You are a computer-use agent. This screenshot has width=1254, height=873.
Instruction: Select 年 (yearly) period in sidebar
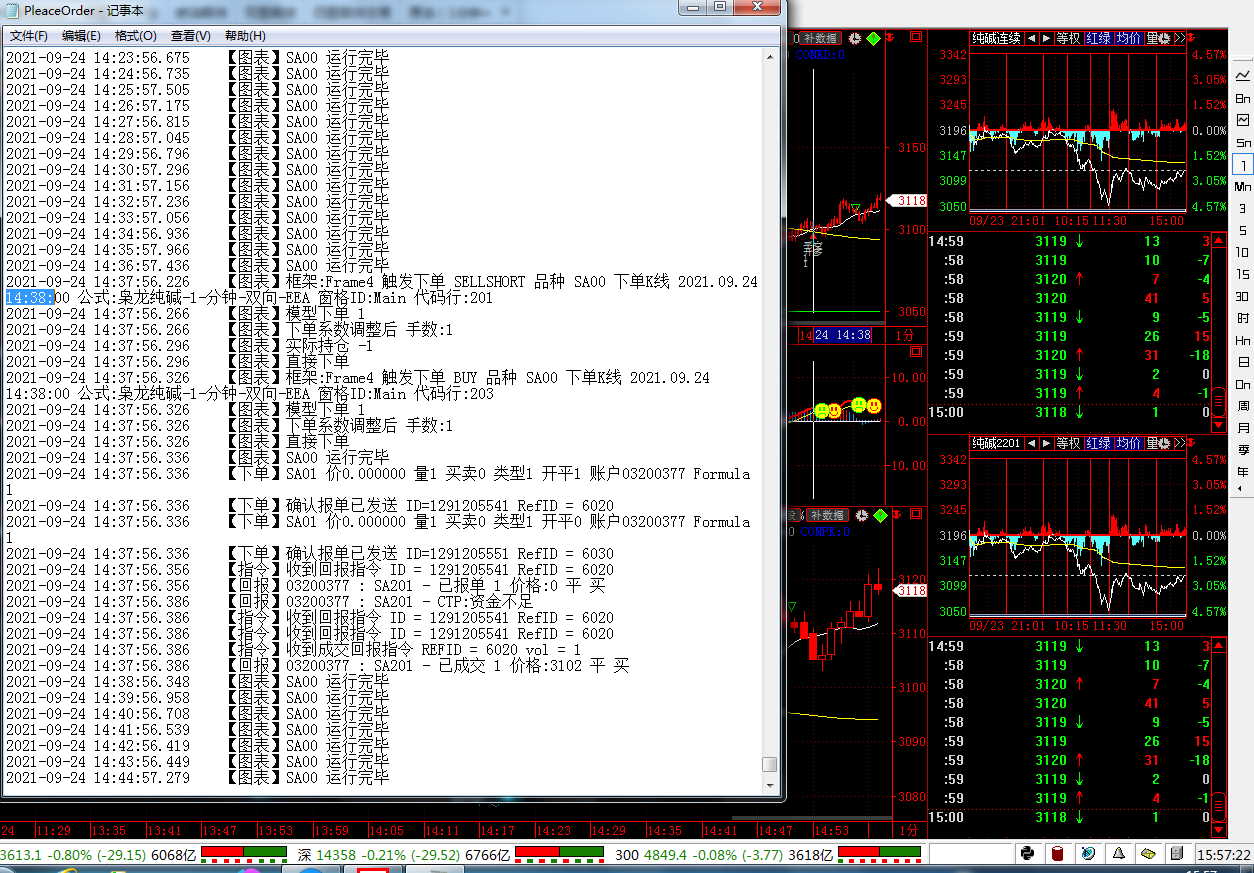coord(1243,471)
